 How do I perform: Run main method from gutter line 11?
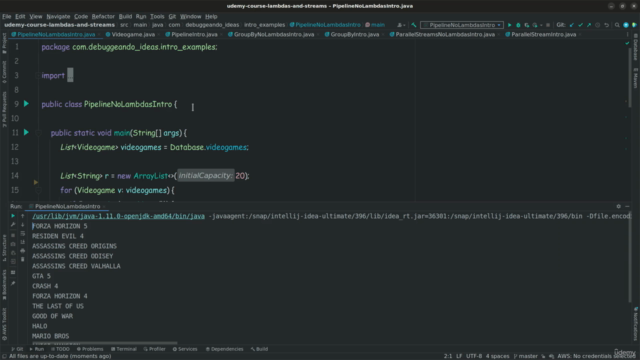point(27,132)
